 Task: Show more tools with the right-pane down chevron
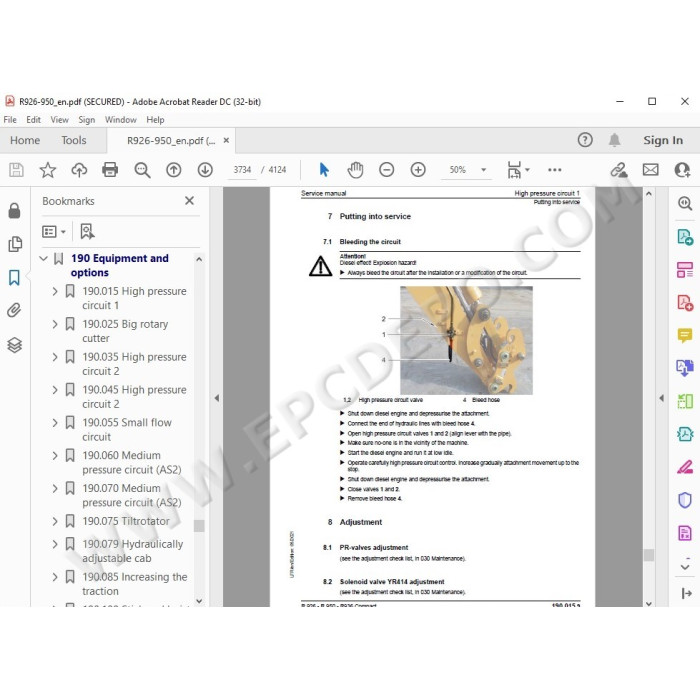pyautogui.click(x=685, y=567)
